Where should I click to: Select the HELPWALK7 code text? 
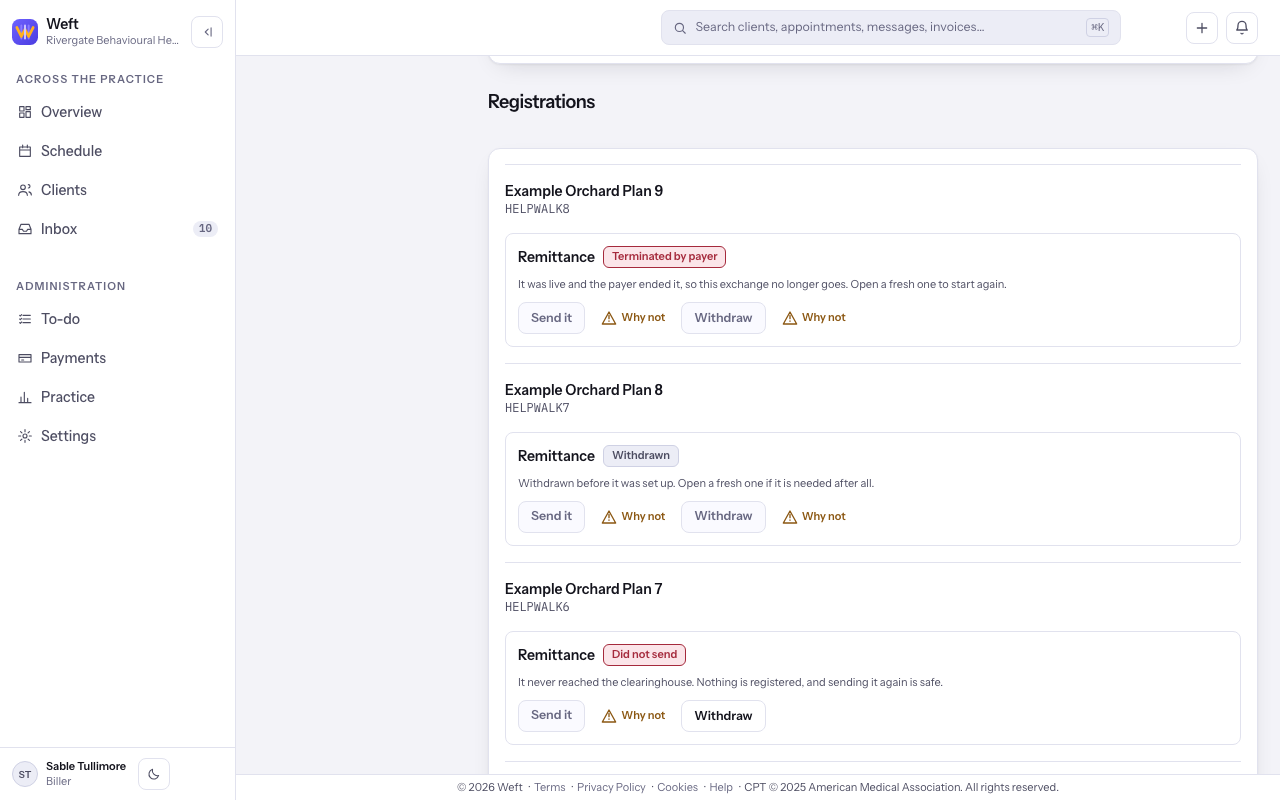pyautogui.click(x=537, y=408)
